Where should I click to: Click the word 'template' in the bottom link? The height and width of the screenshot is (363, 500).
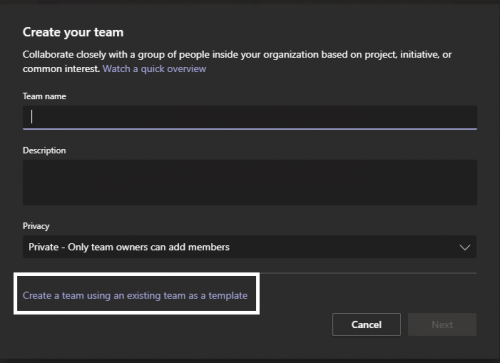click(x=228, y=296)
